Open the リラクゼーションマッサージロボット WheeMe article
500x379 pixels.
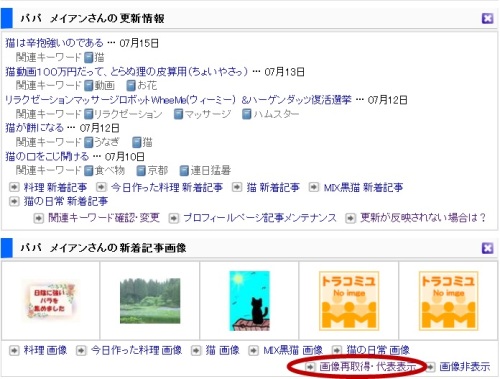click(x=178, y=100)
